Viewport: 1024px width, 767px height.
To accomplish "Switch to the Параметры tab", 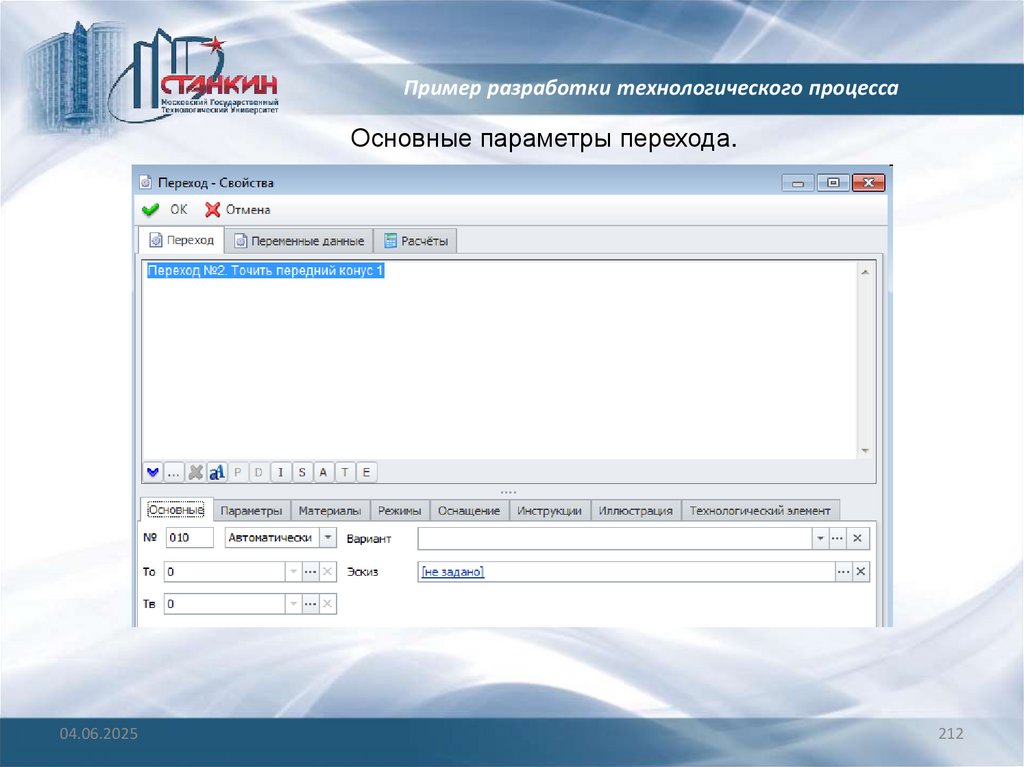I will click(x=251, y=511).
